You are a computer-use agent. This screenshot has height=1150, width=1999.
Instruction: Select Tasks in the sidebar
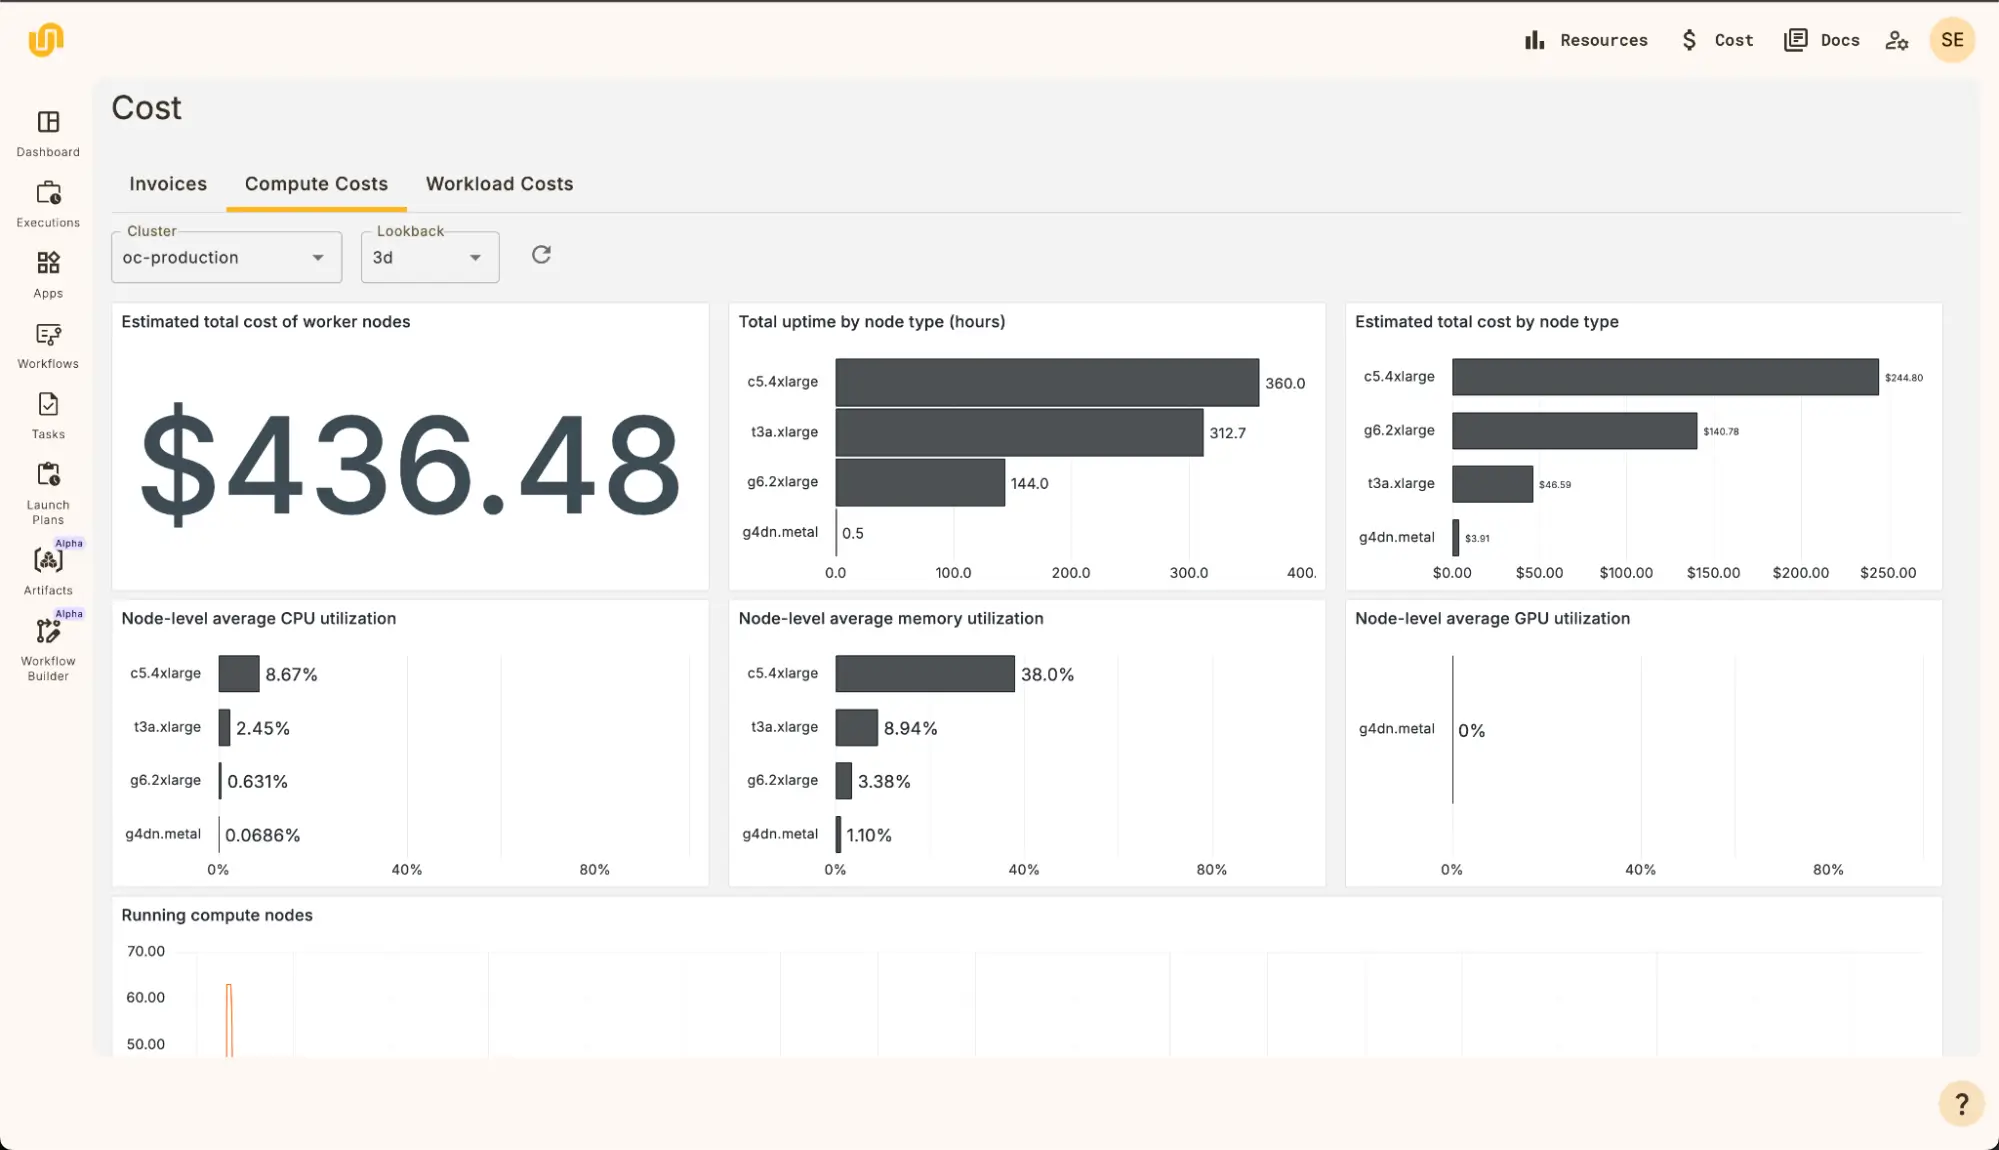pos(47,413)
